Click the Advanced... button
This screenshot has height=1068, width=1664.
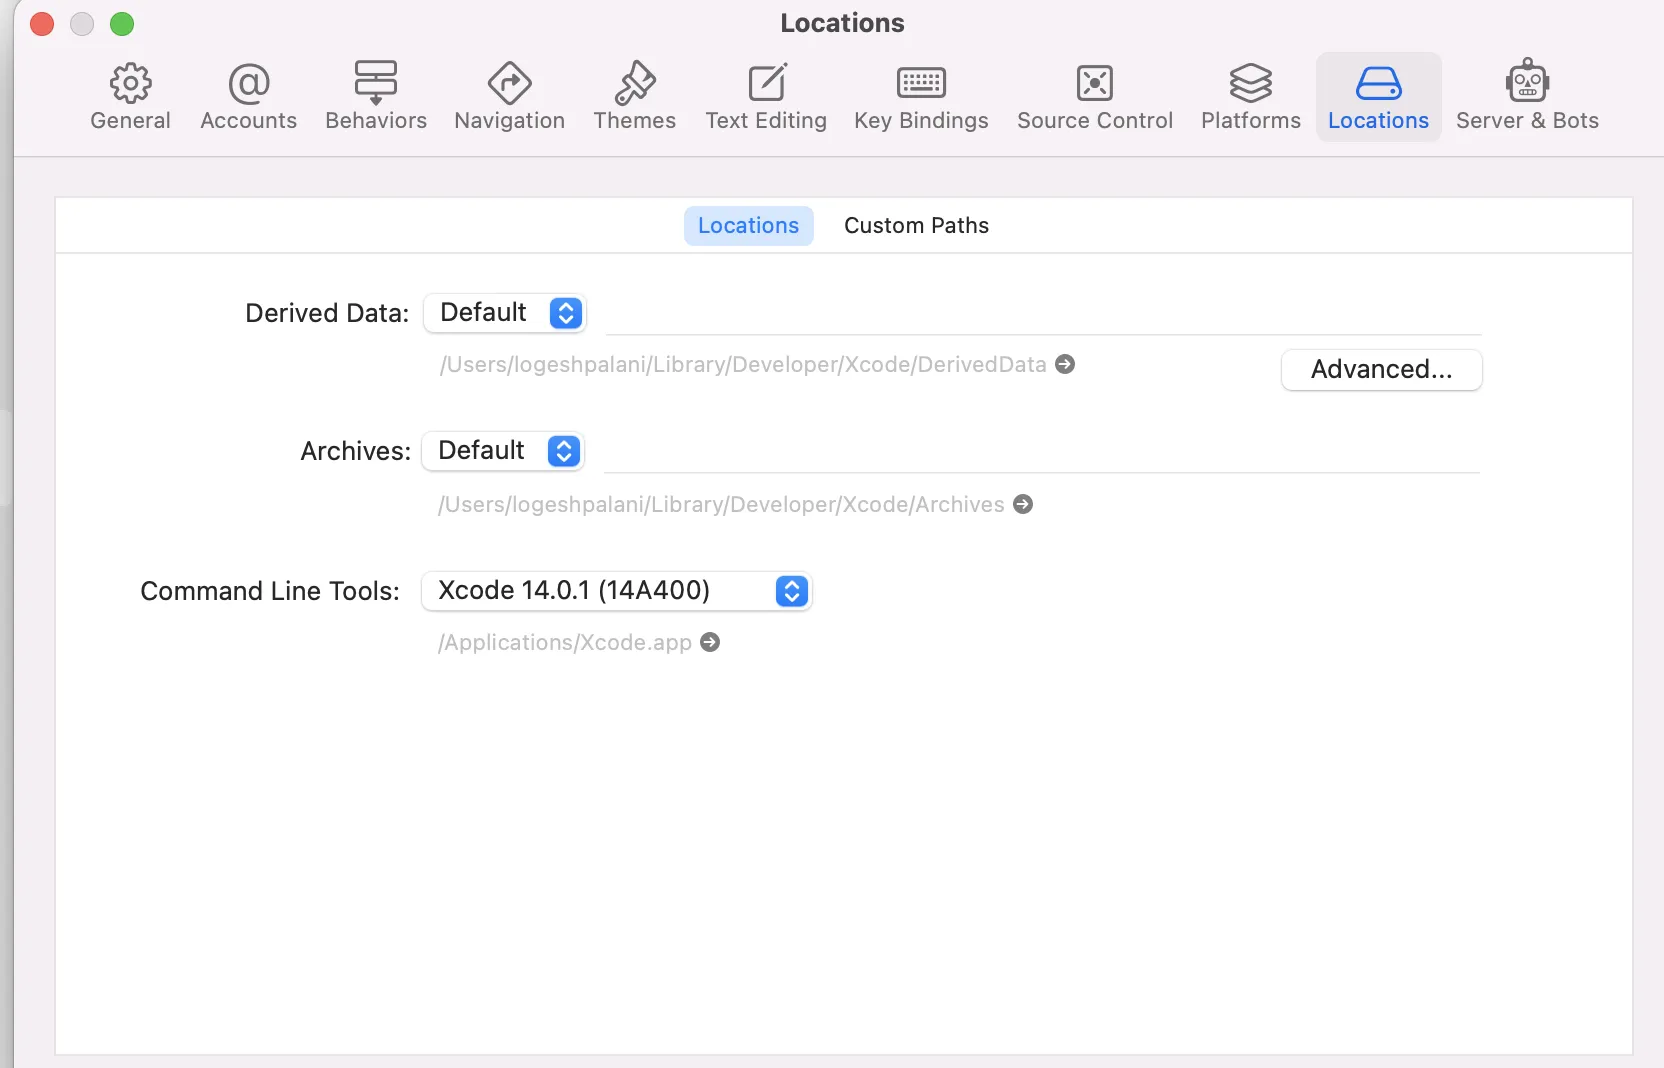pyautogui.click(x=1381, y=370)
